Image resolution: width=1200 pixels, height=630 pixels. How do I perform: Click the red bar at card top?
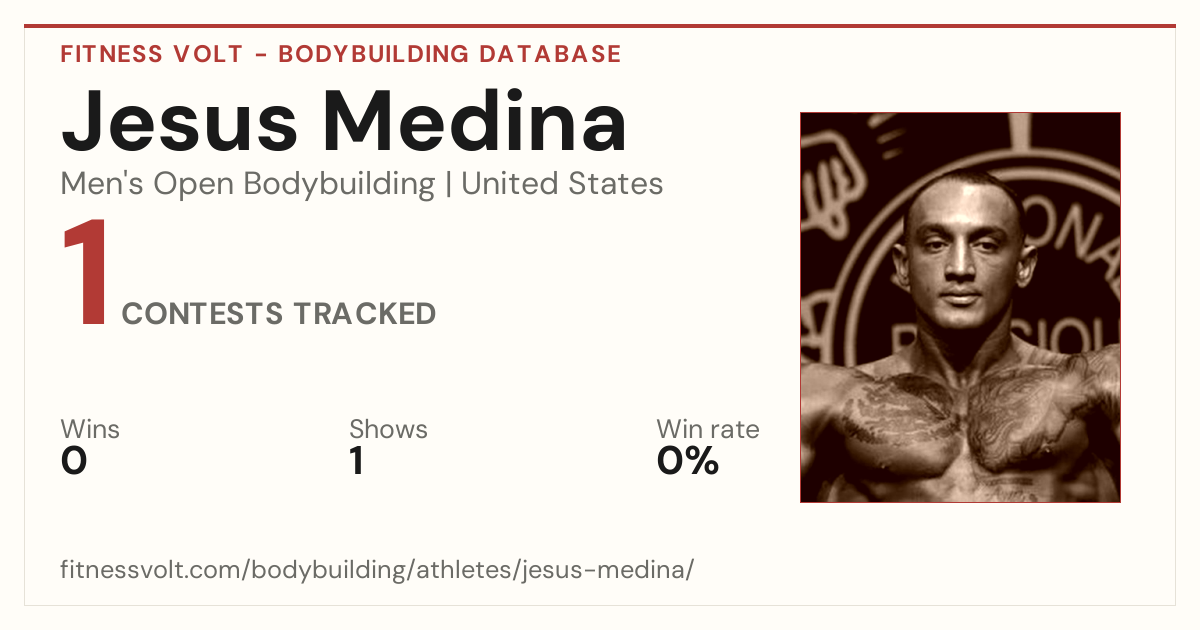coord(600,26)
